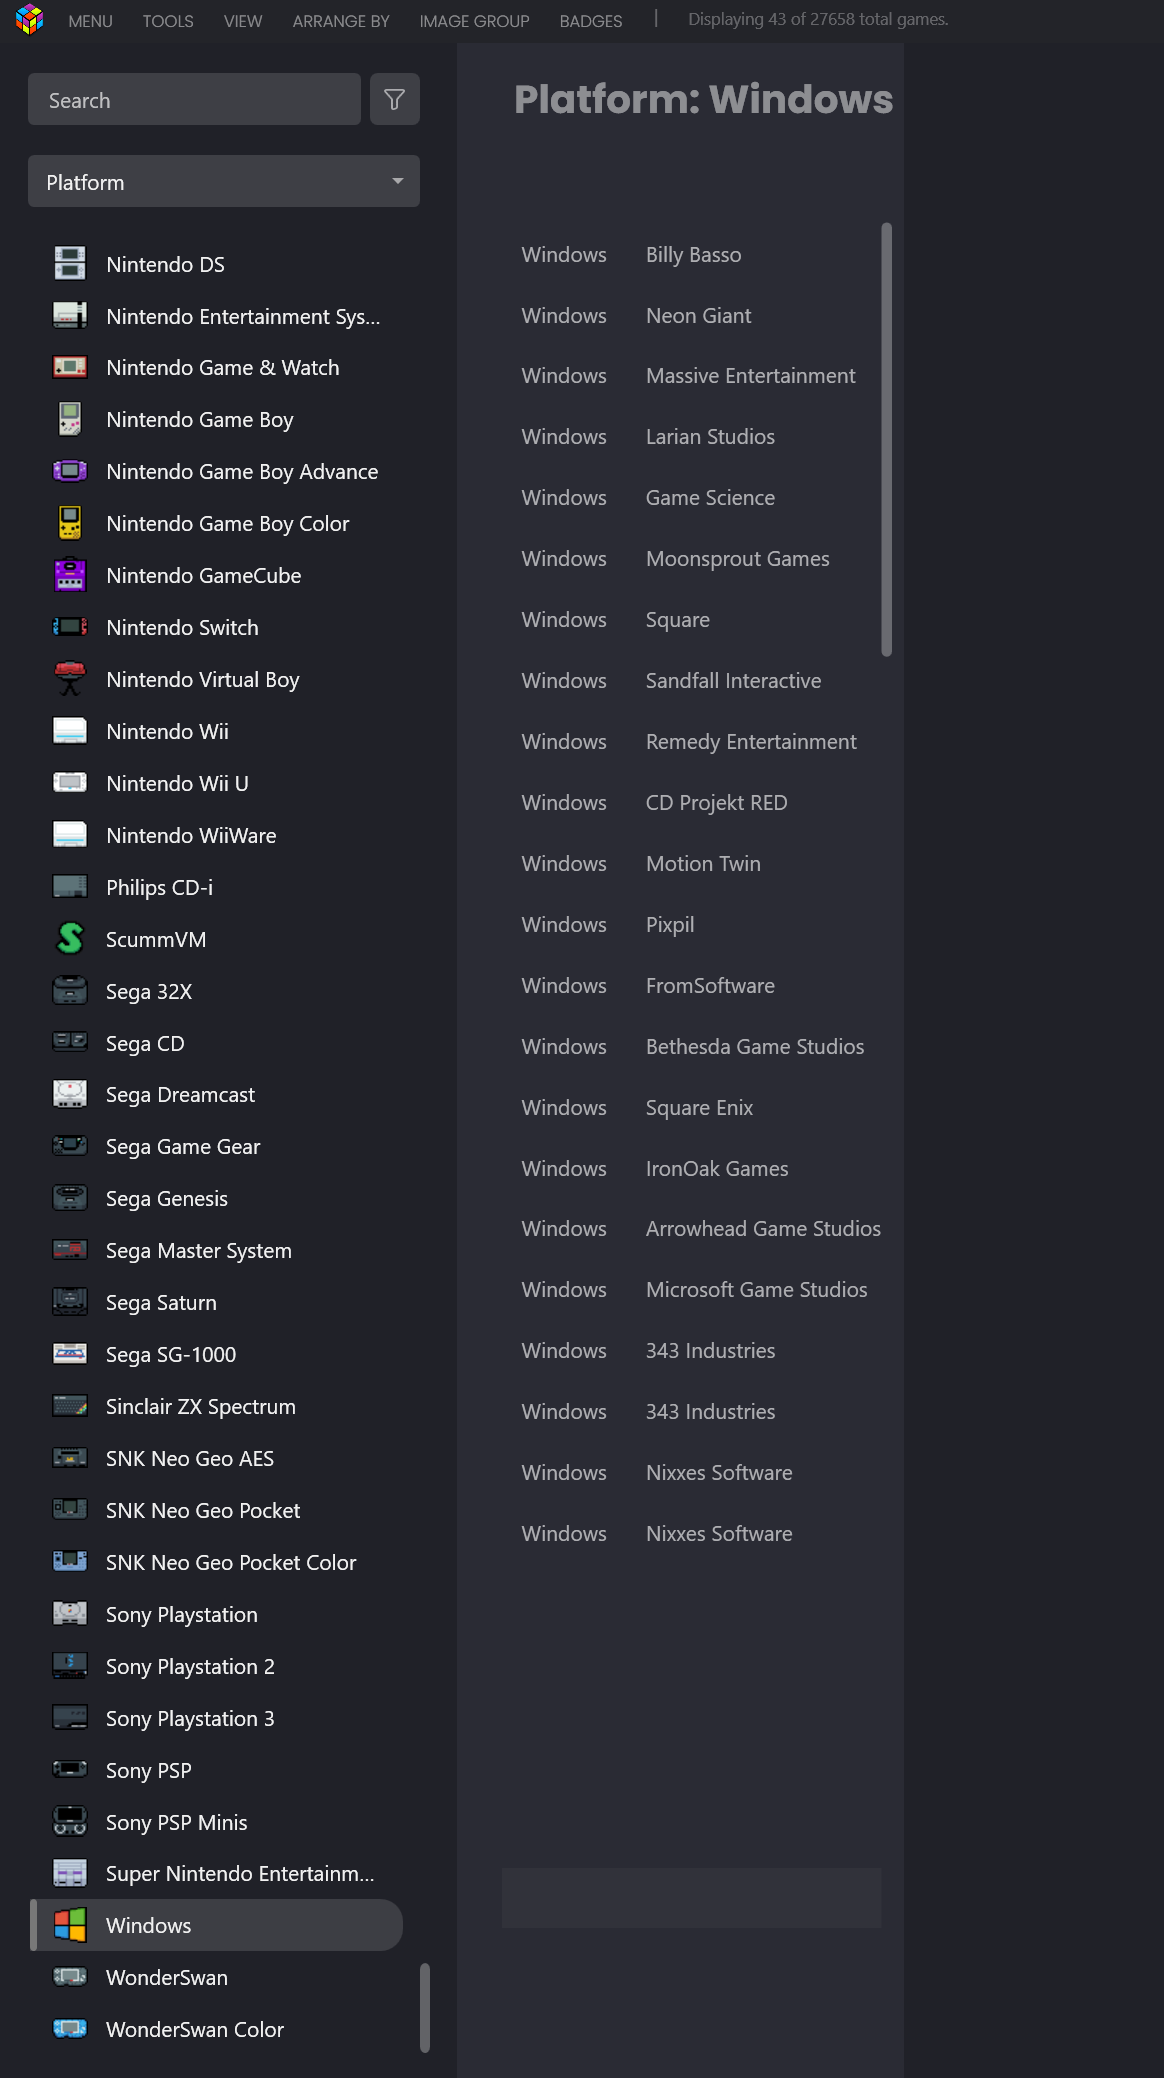Open the filter funnel icon button
Viewport: 1164px width, 2078px height.
(x=395, y=99)
